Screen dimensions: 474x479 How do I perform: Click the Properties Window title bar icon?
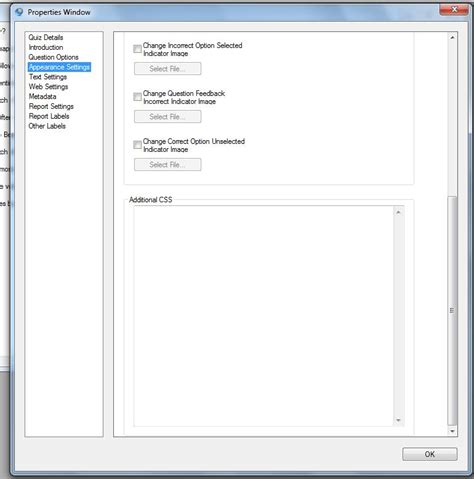pyautogui.click(x=19, y=12)
